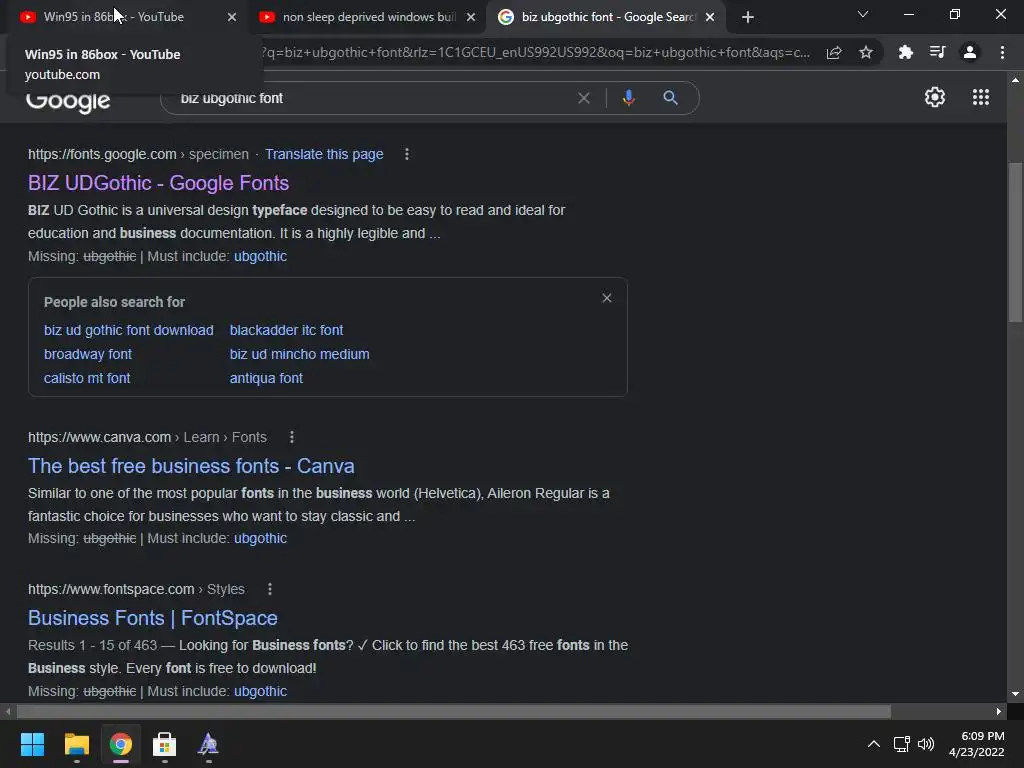Clear the search query with X
The image size is (1024, 768).
tap(584, 98)
